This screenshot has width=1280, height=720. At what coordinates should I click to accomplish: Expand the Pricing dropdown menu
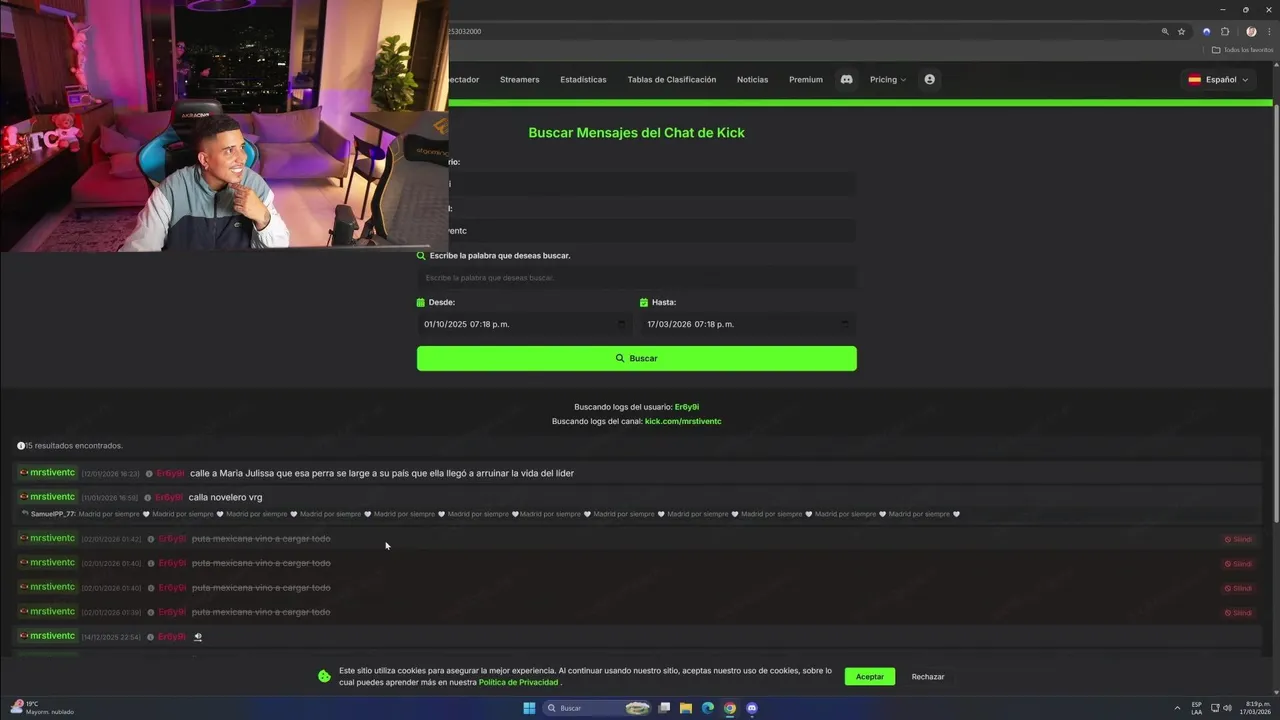coord(887,79)
